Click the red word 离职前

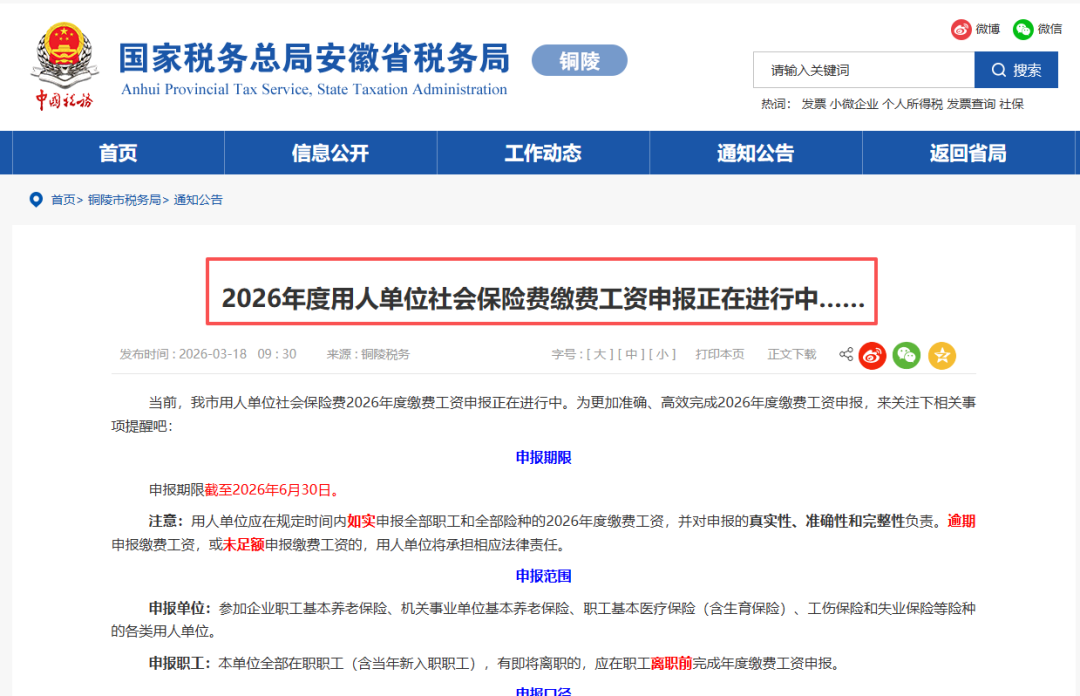(672, 664)
